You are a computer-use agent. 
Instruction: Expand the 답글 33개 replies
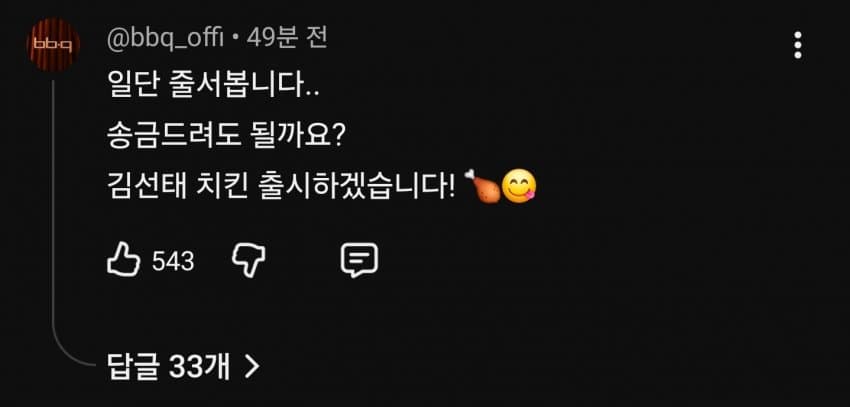click(183, 367)
